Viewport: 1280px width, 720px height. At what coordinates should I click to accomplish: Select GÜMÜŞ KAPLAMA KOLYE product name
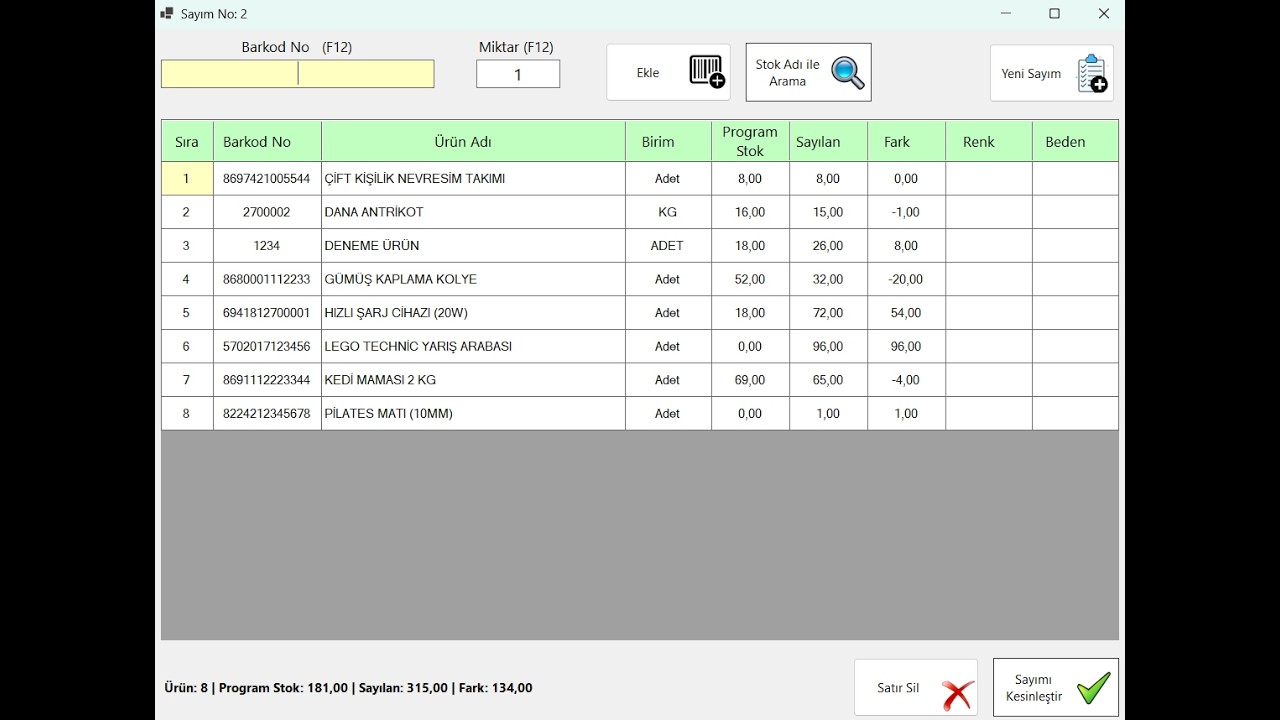[401, 279]
